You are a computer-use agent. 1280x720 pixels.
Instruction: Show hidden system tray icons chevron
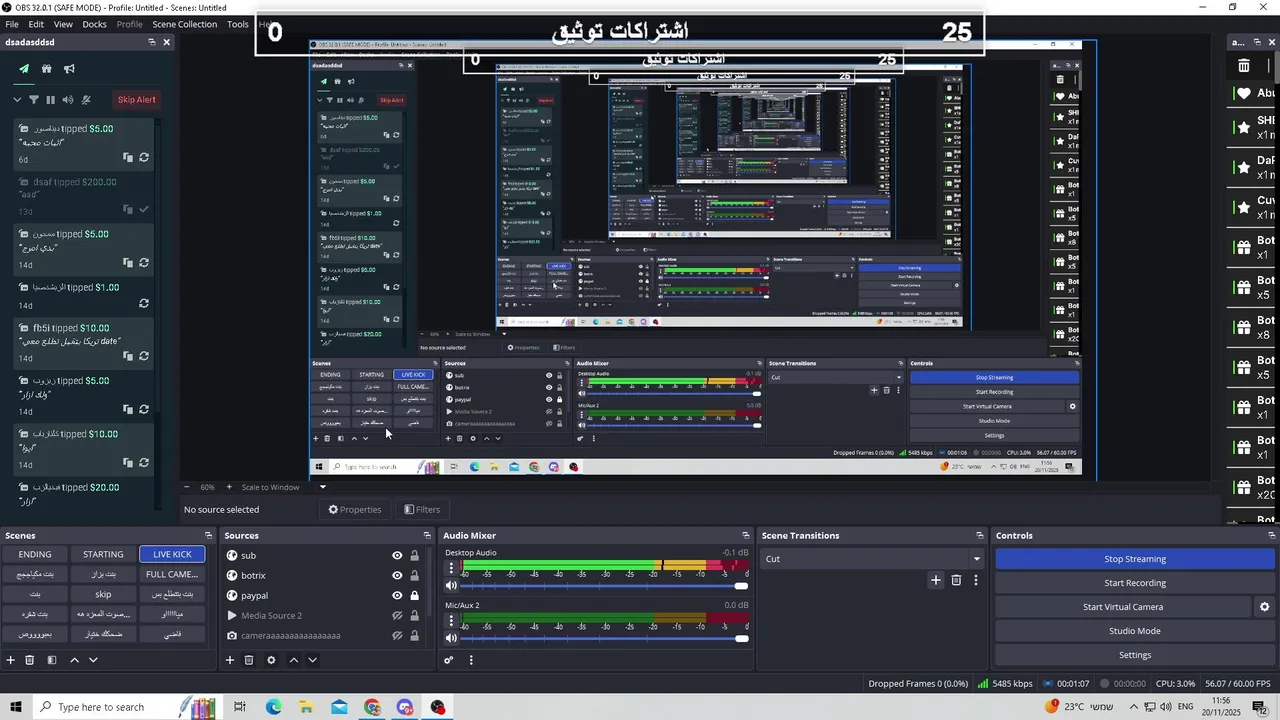pyautogui.click(x=1133, y=707)
